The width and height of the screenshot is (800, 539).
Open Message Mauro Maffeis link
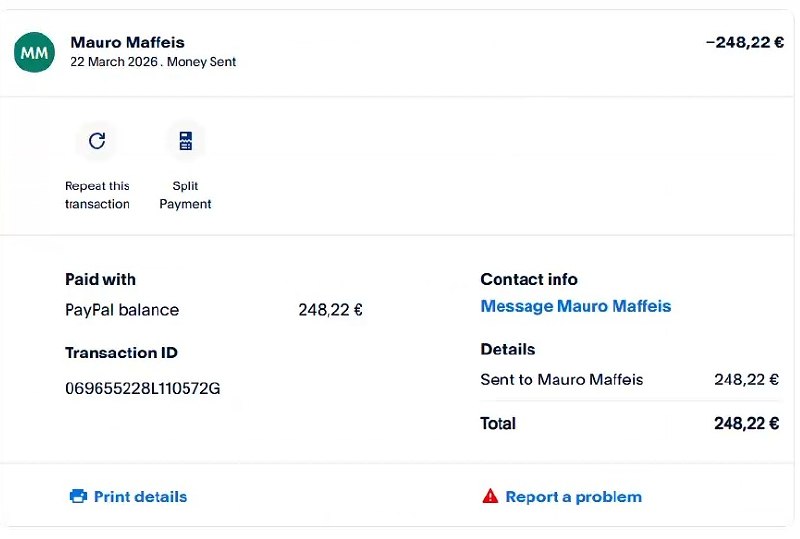tap(575, 306)
